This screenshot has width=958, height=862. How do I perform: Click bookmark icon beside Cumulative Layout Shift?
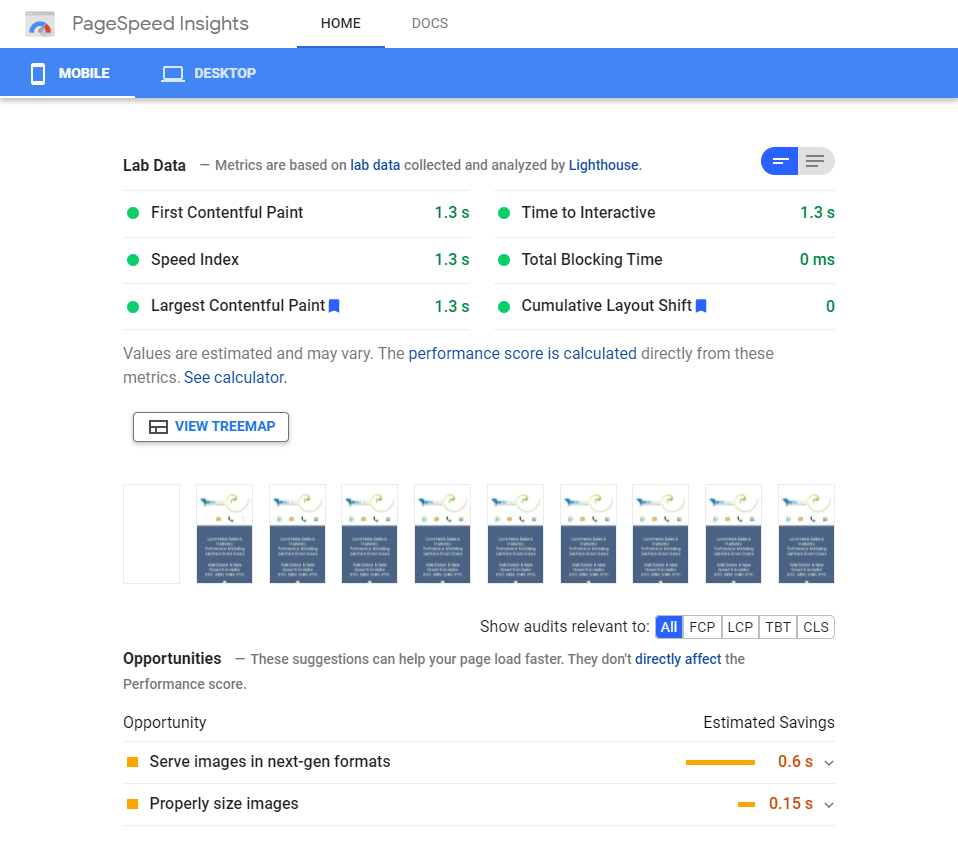click(701, 306)
